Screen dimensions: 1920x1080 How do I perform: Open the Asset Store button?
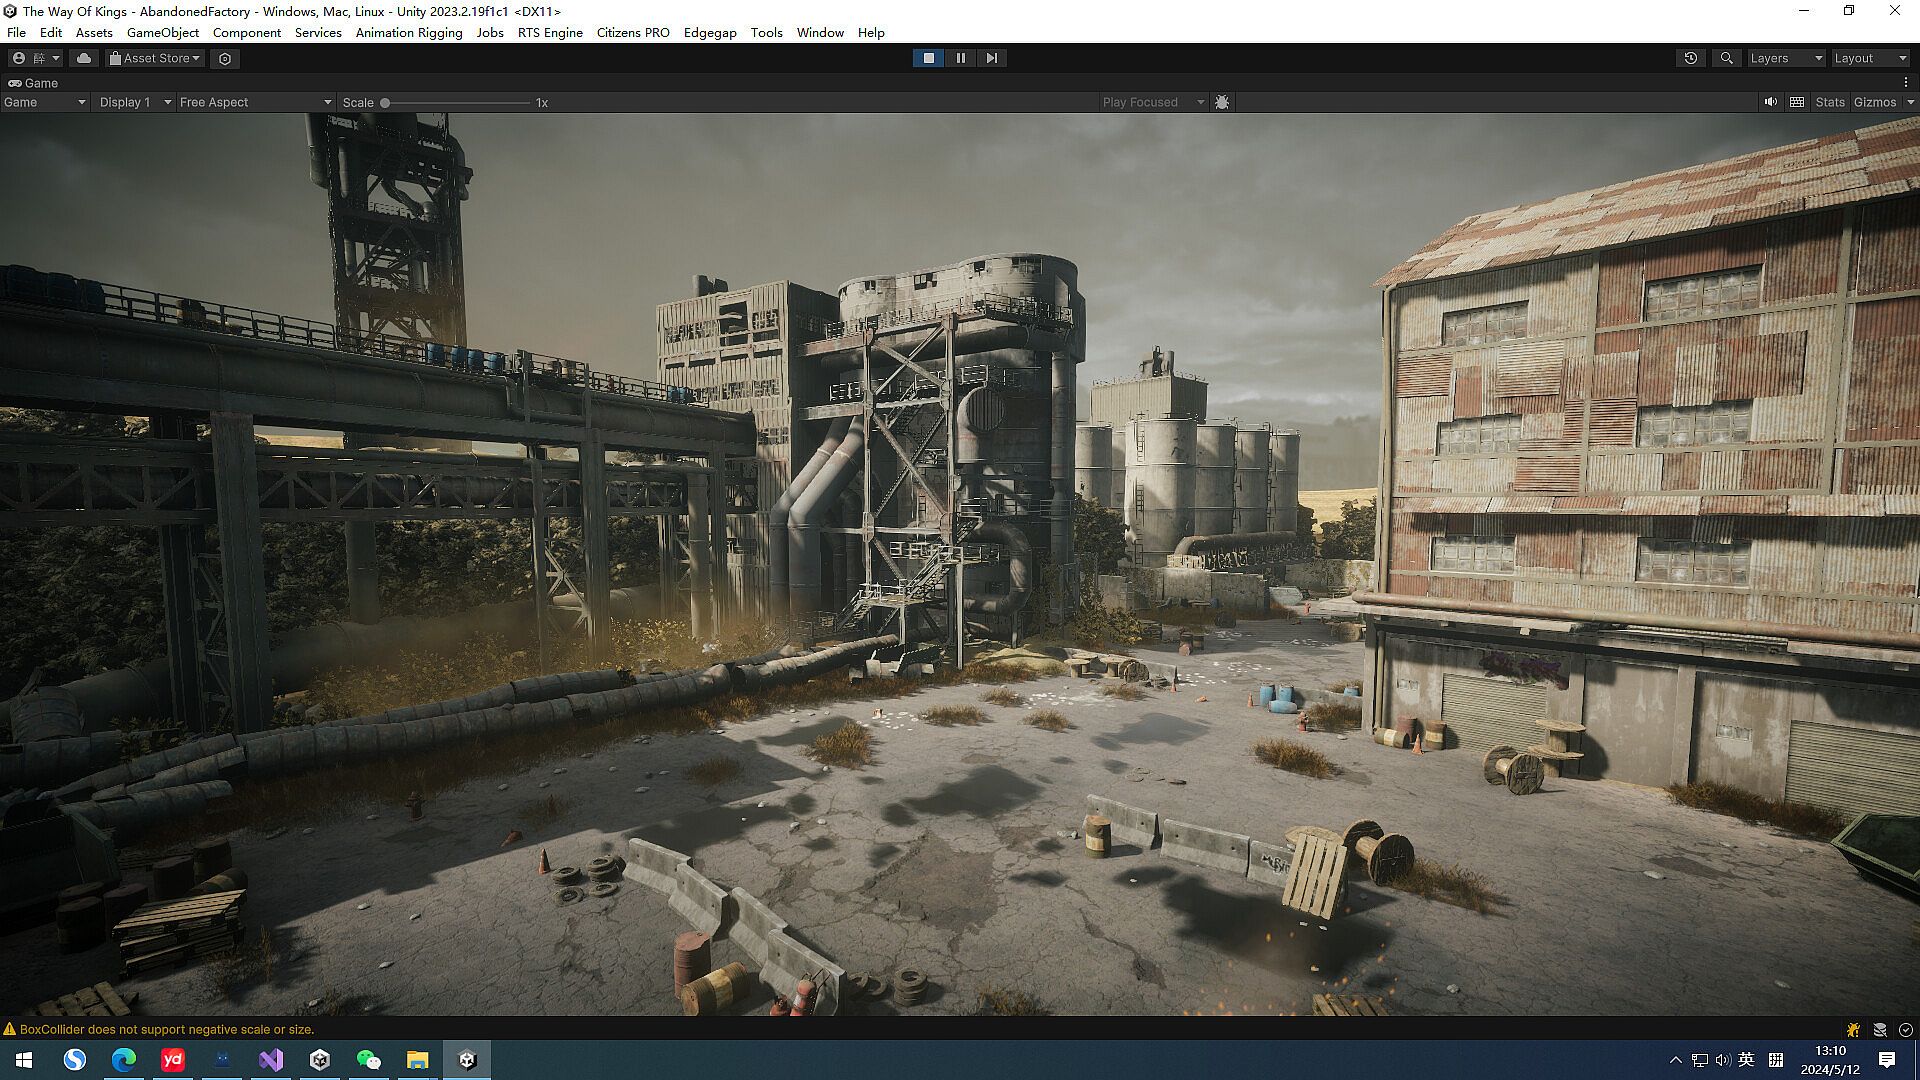[x=155, y=58]
